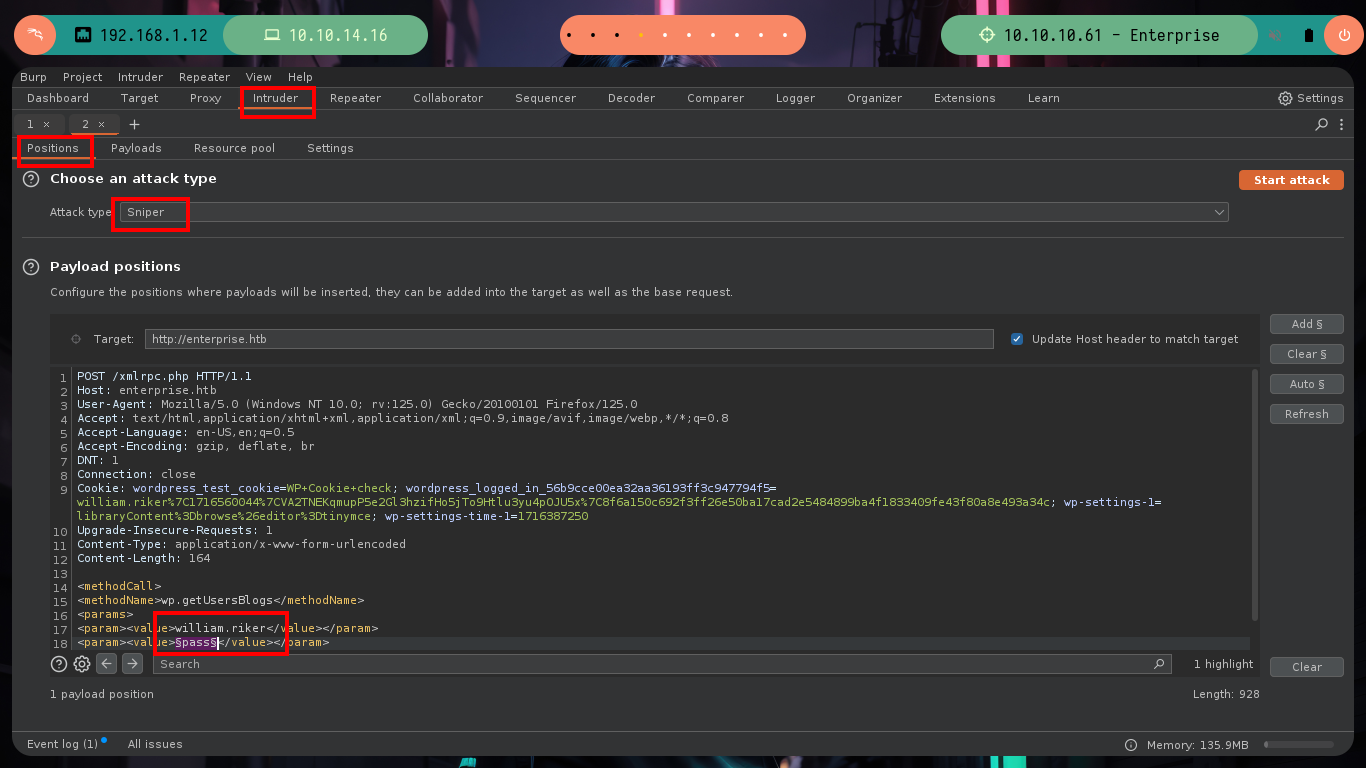Viewport: 1366px width, 768px height.
Task: Click the target crosshair icon beside 10.10.10.61
Action: point(987,35)
